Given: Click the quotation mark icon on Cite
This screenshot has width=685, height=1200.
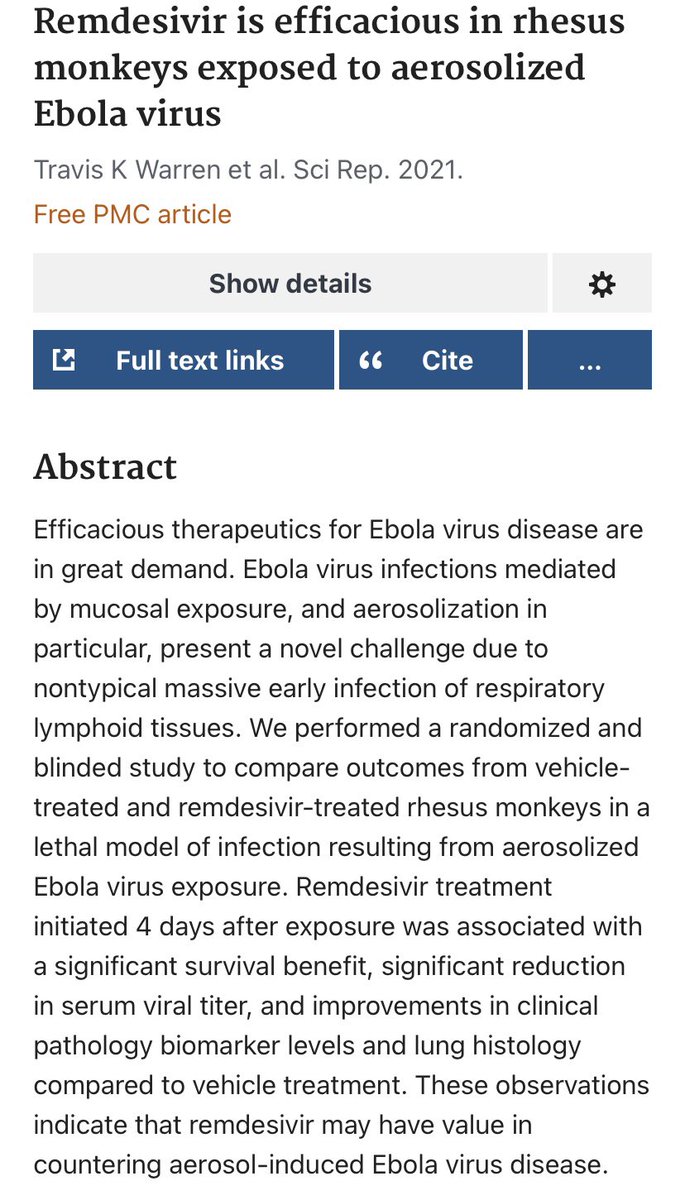Looking at the screenshot, I should 370,360.
